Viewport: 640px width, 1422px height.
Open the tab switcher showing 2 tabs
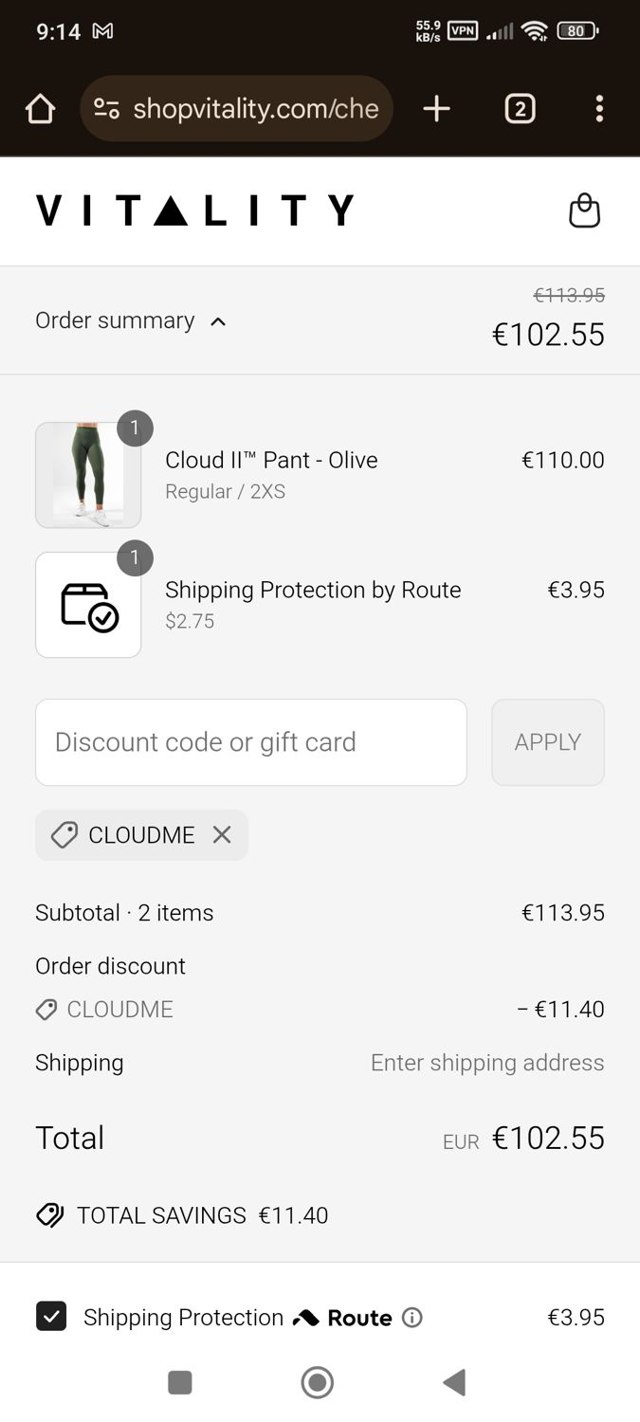click(x=519, y=109)
